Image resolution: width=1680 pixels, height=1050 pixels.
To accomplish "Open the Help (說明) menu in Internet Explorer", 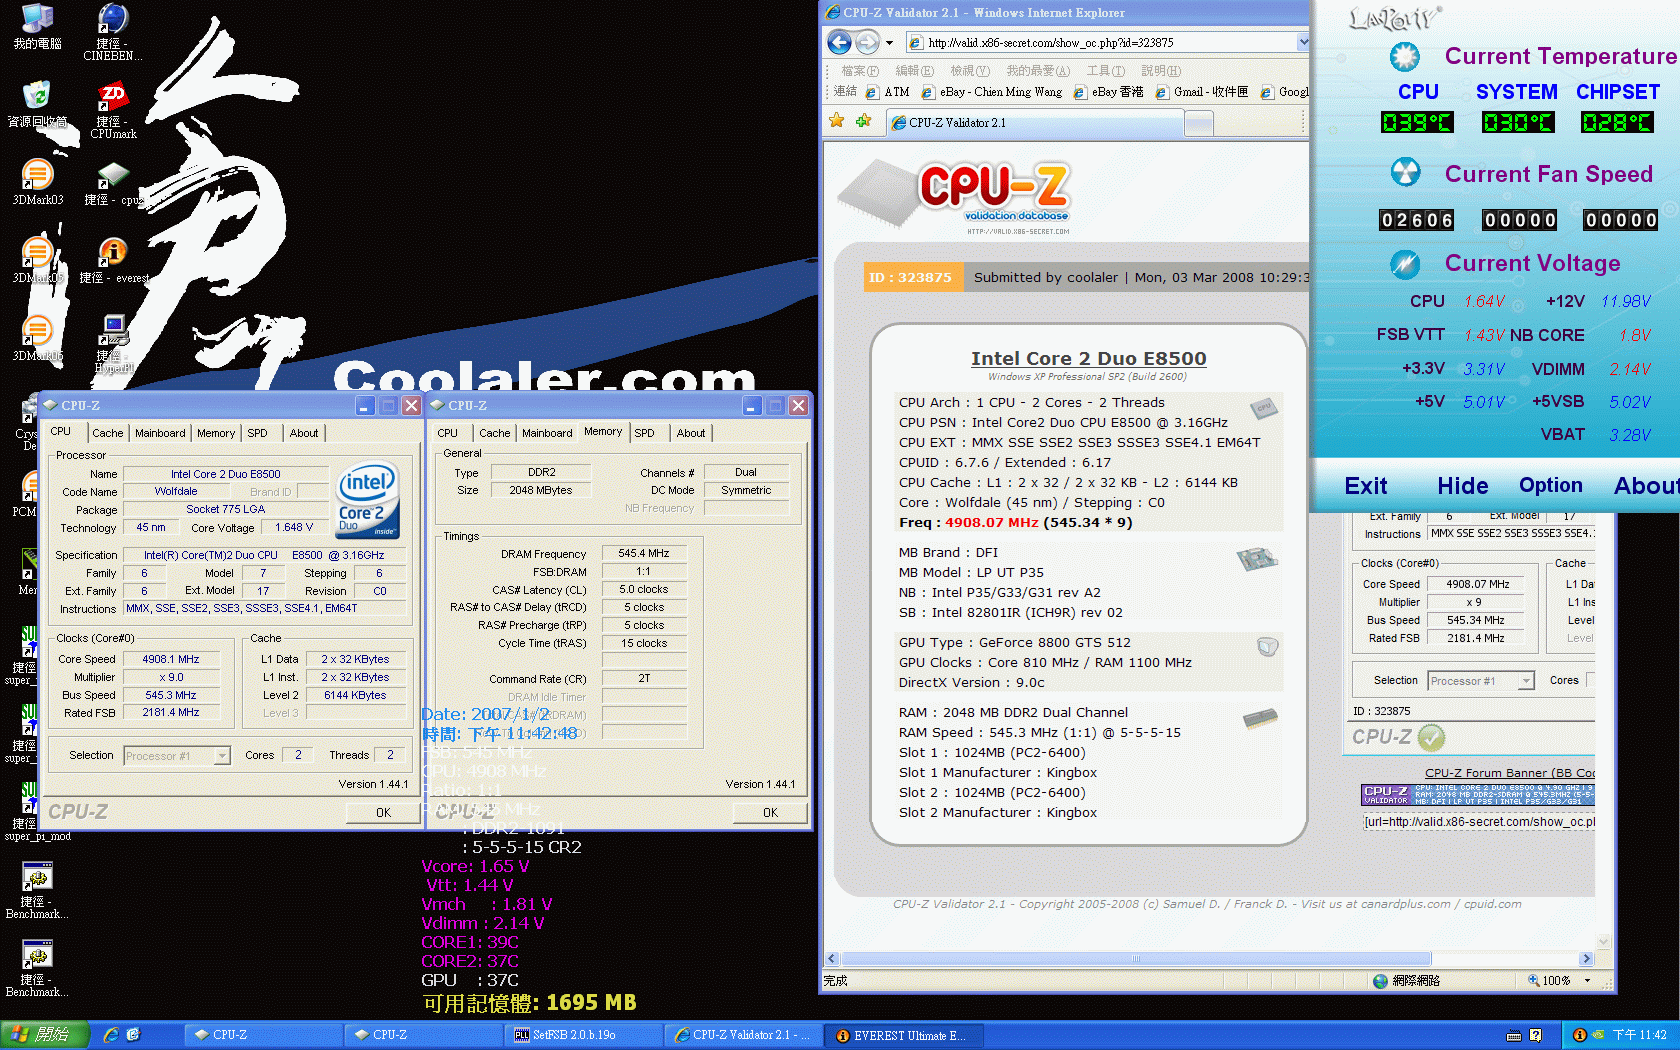I will click(x=1160, y=71).
